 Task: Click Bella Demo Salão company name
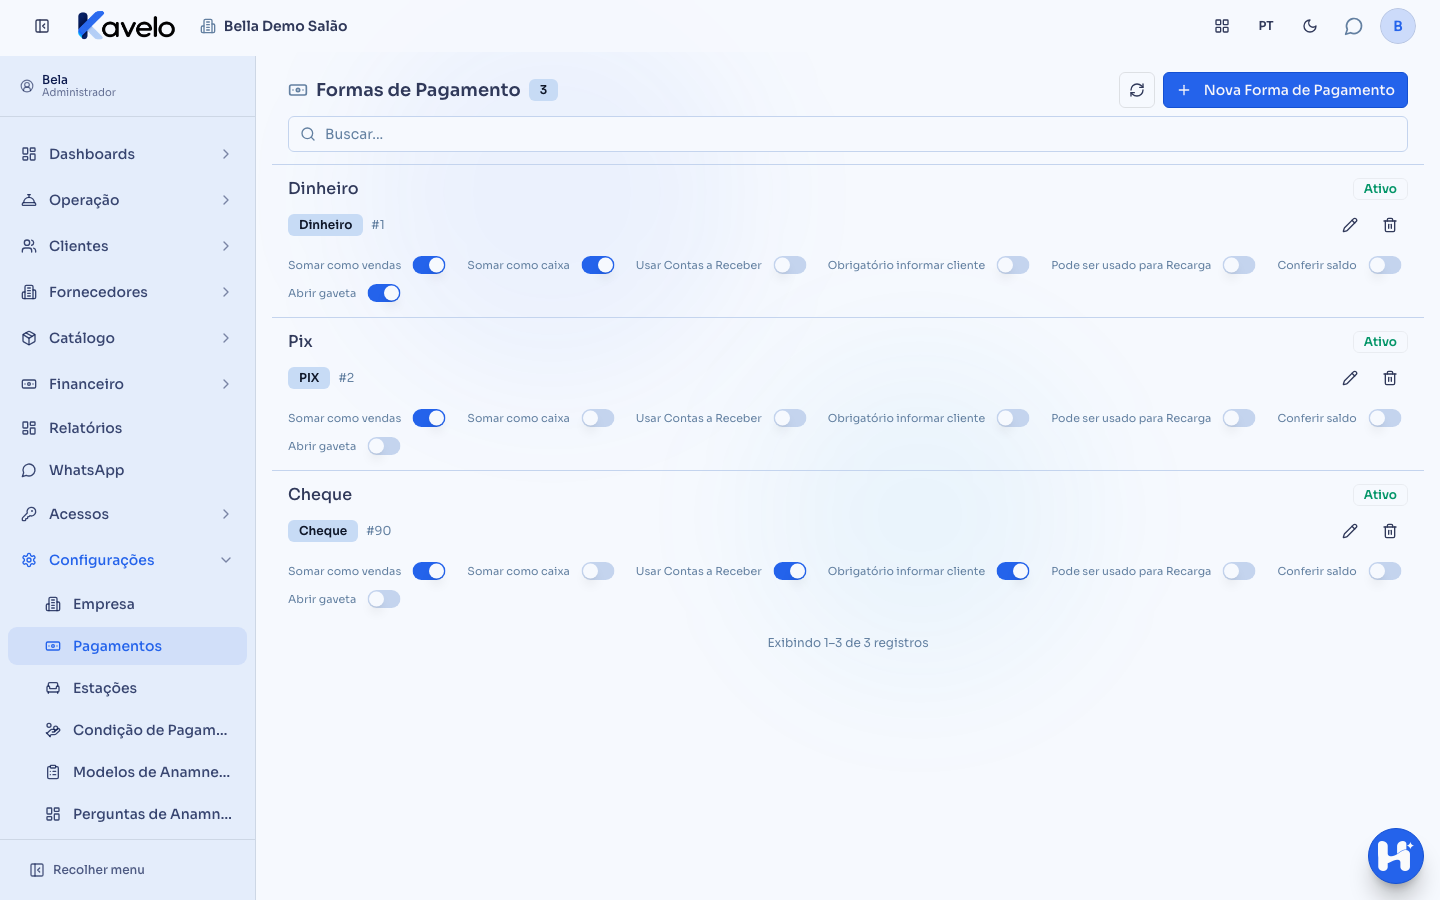[285, 26]
